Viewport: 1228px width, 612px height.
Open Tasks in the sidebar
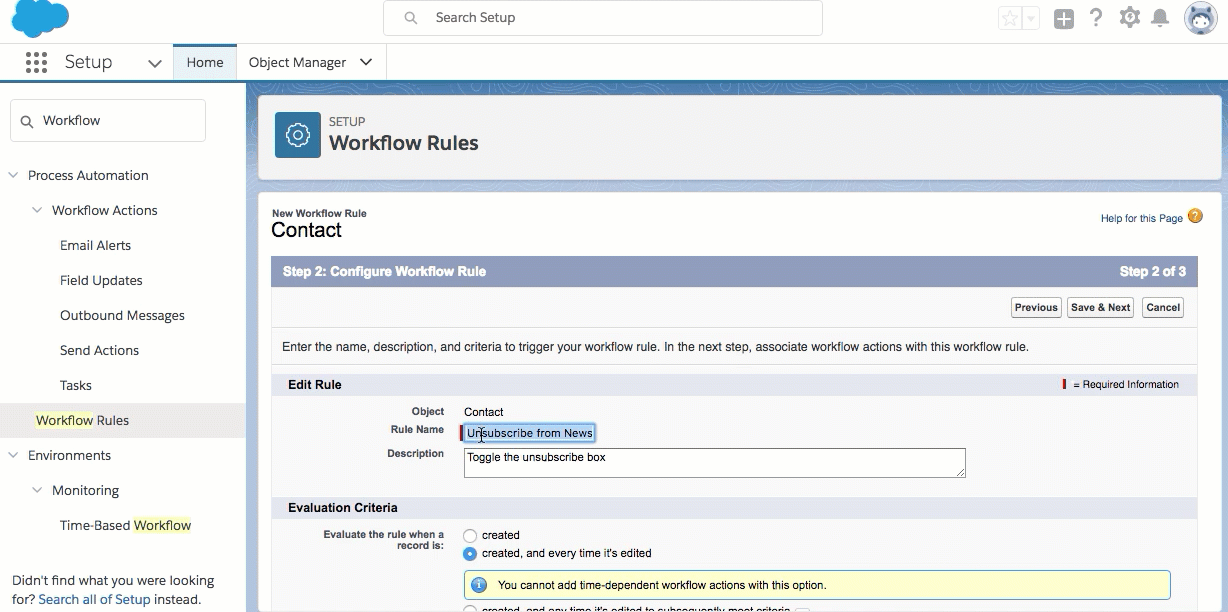coord(75,385)
